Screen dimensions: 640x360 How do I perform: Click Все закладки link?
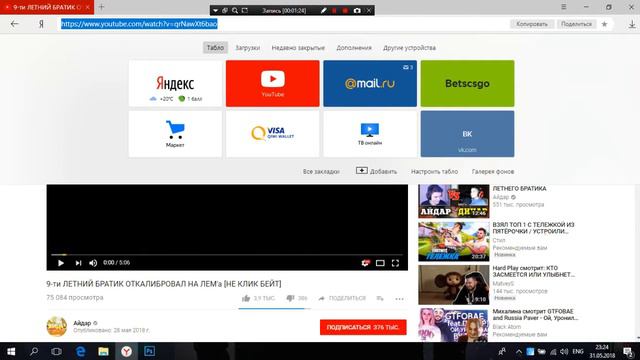click(321, 172)
